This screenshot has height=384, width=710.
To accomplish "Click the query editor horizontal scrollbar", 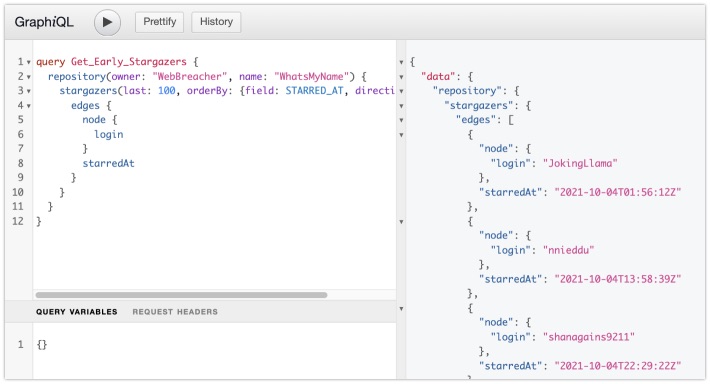I will 181,295.
